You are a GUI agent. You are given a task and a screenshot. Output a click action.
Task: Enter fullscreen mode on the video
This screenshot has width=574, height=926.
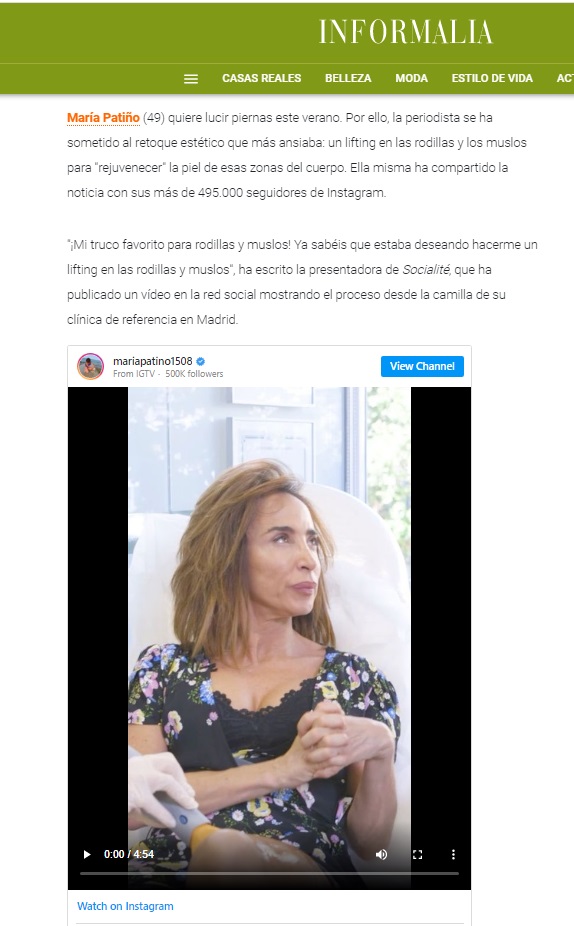pos(418,854)
